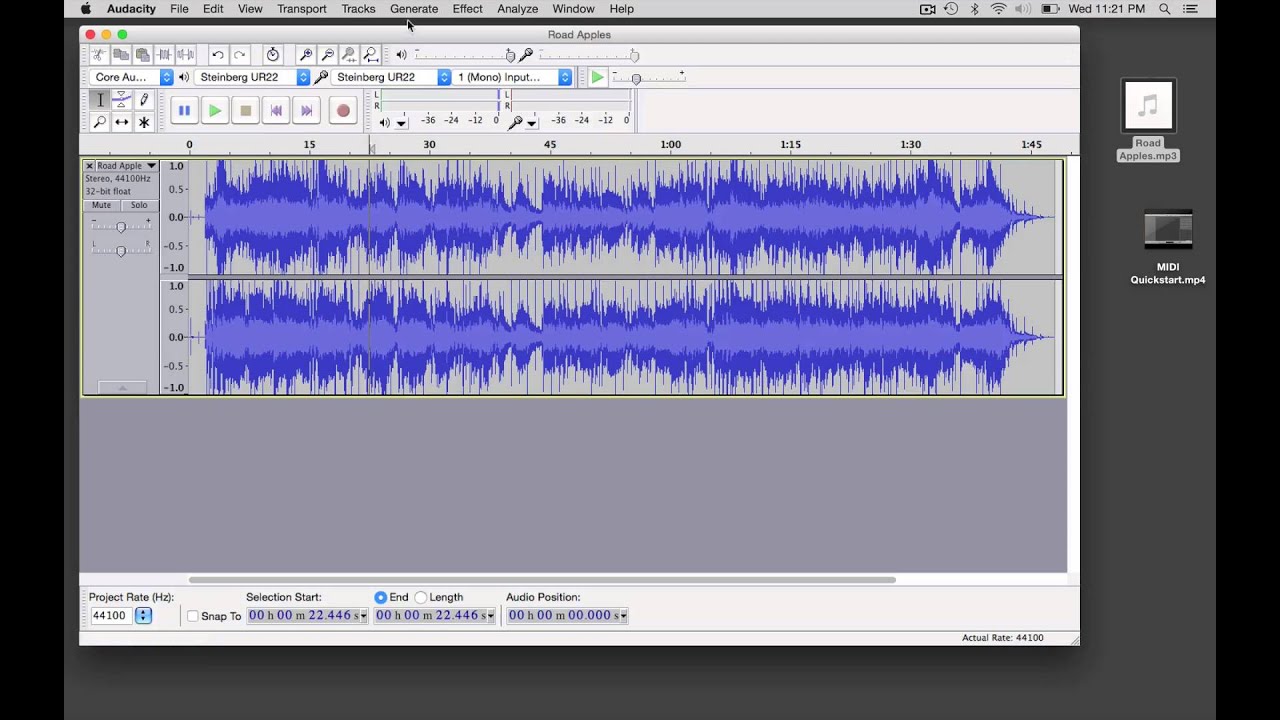
Task: Solo the Road Apple track
Action: point(139,205)
